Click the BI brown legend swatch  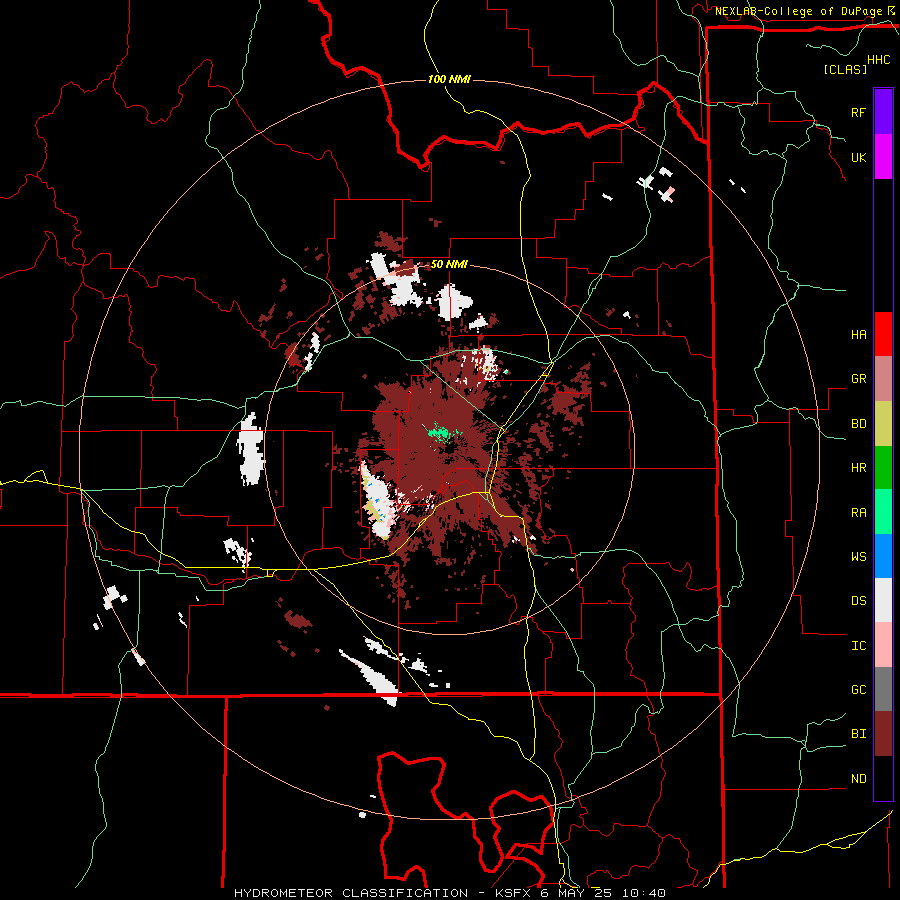click(883, 734)
